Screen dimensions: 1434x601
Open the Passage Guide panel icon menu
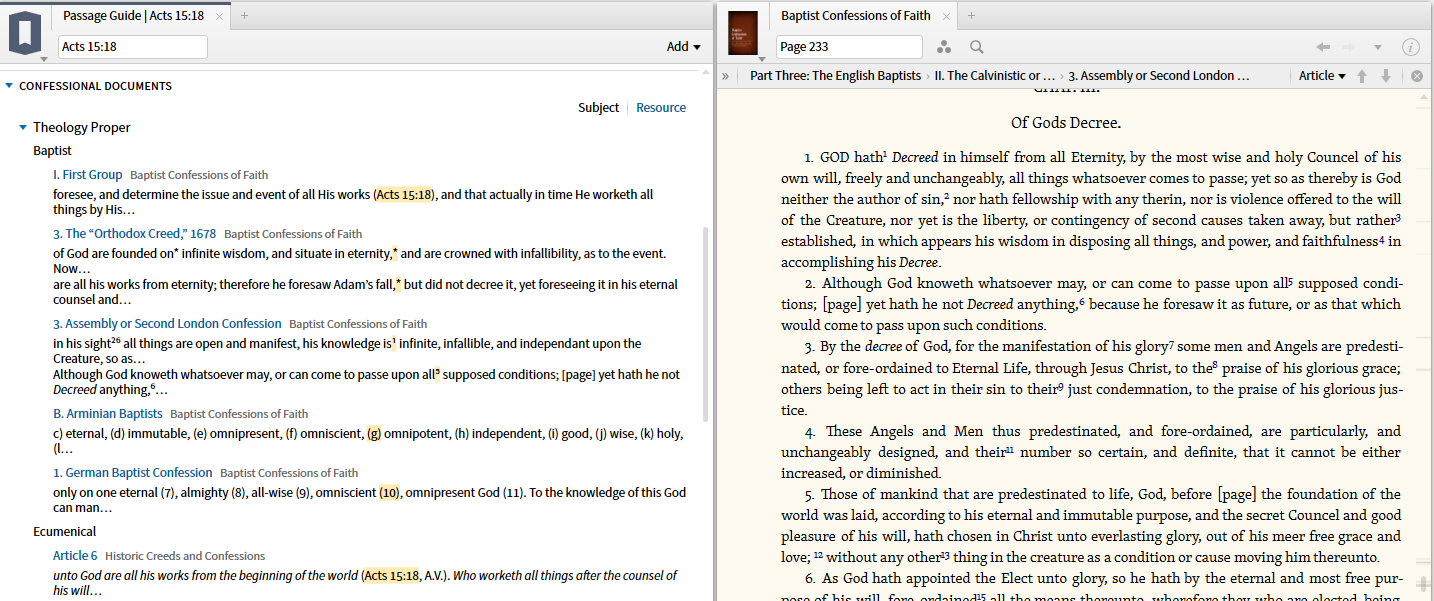pos(25,32)
